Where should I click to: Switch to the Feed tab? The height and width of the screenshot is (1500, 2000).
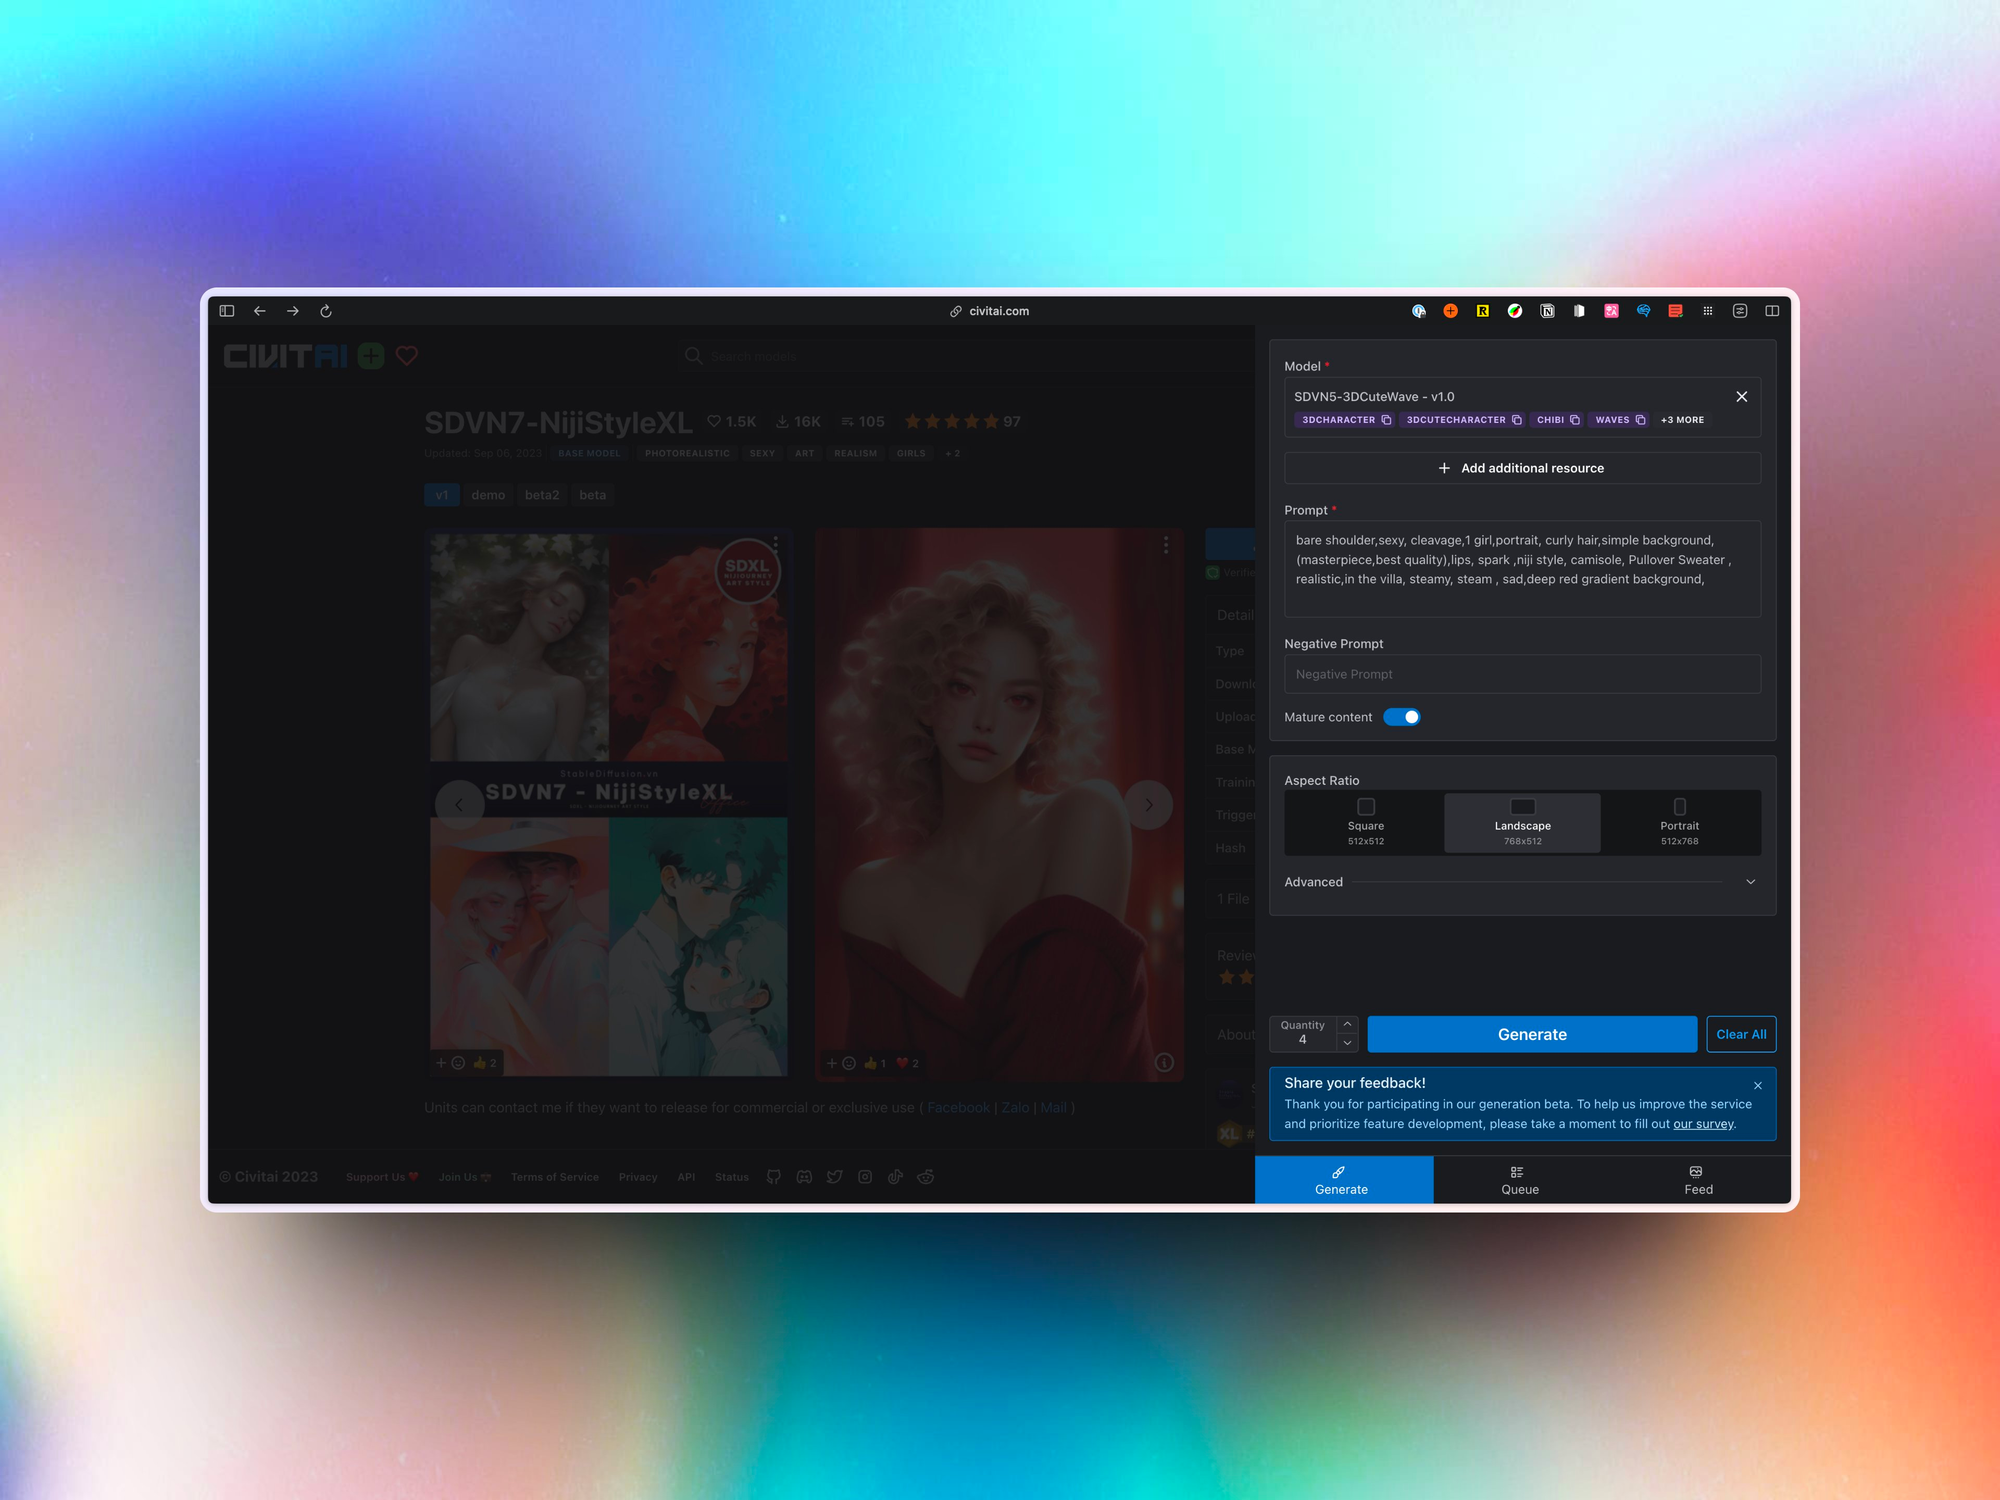pyautogui.click(x=1698, y=1180)
